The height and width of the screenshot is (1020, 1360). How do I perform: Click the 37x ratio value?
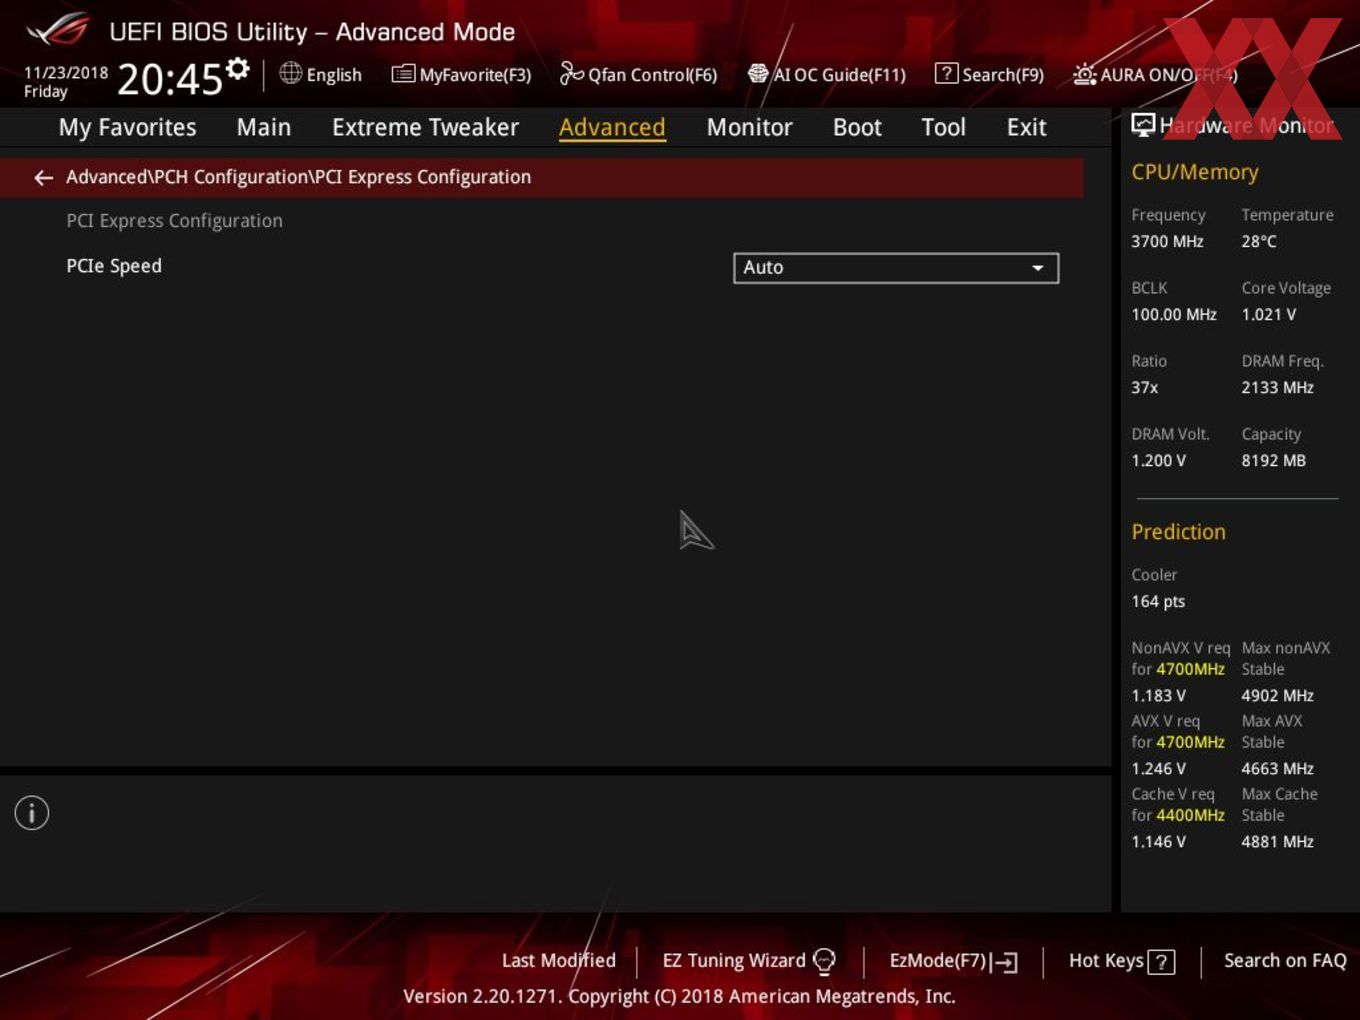1145,387
